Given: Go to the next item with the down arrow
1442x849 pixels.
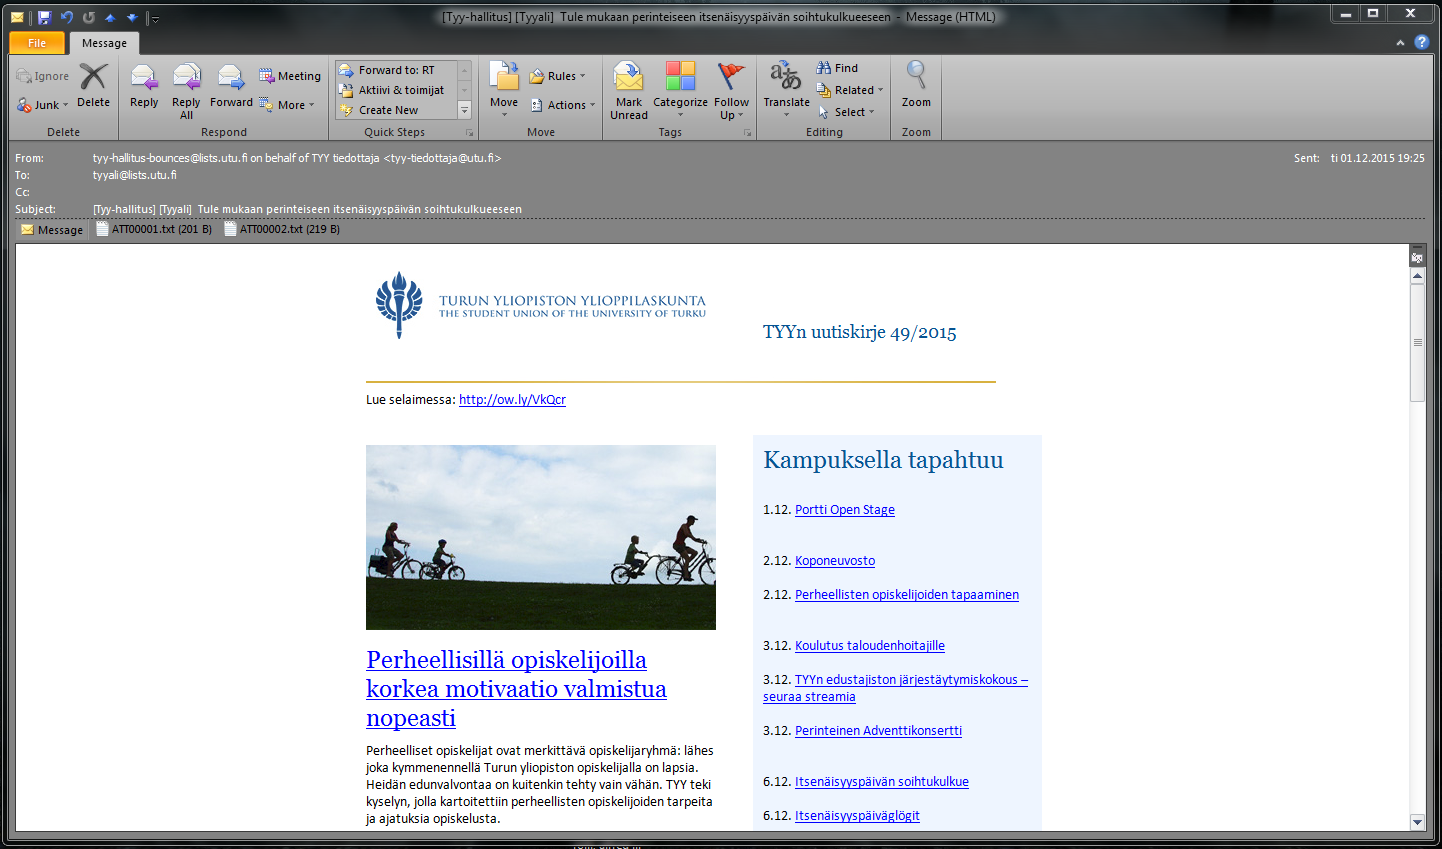Looking at the screenshot, I should click(x=132, y=17).
